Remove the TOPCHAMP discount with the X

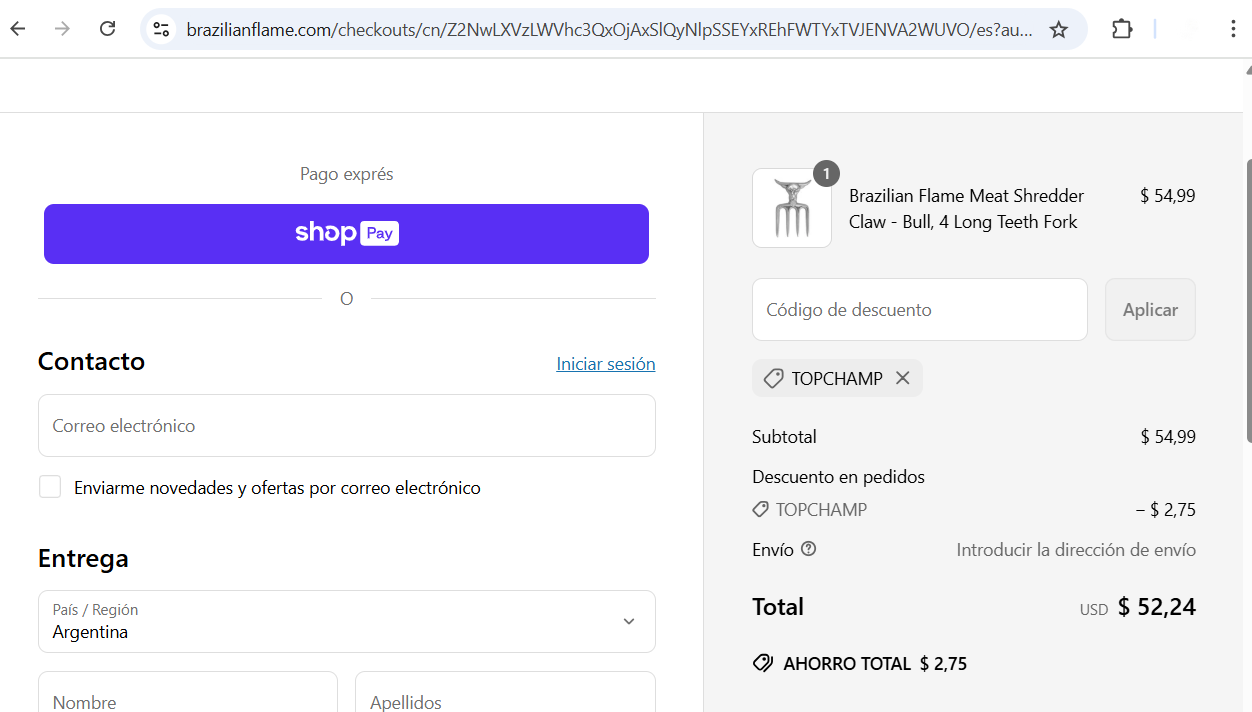coord(902,378)
